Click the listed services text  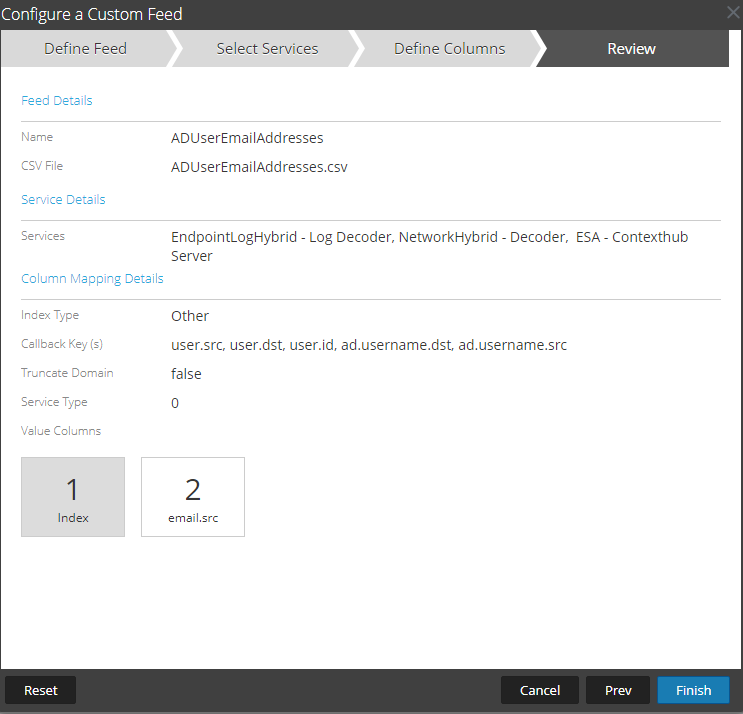click(429, 246)
